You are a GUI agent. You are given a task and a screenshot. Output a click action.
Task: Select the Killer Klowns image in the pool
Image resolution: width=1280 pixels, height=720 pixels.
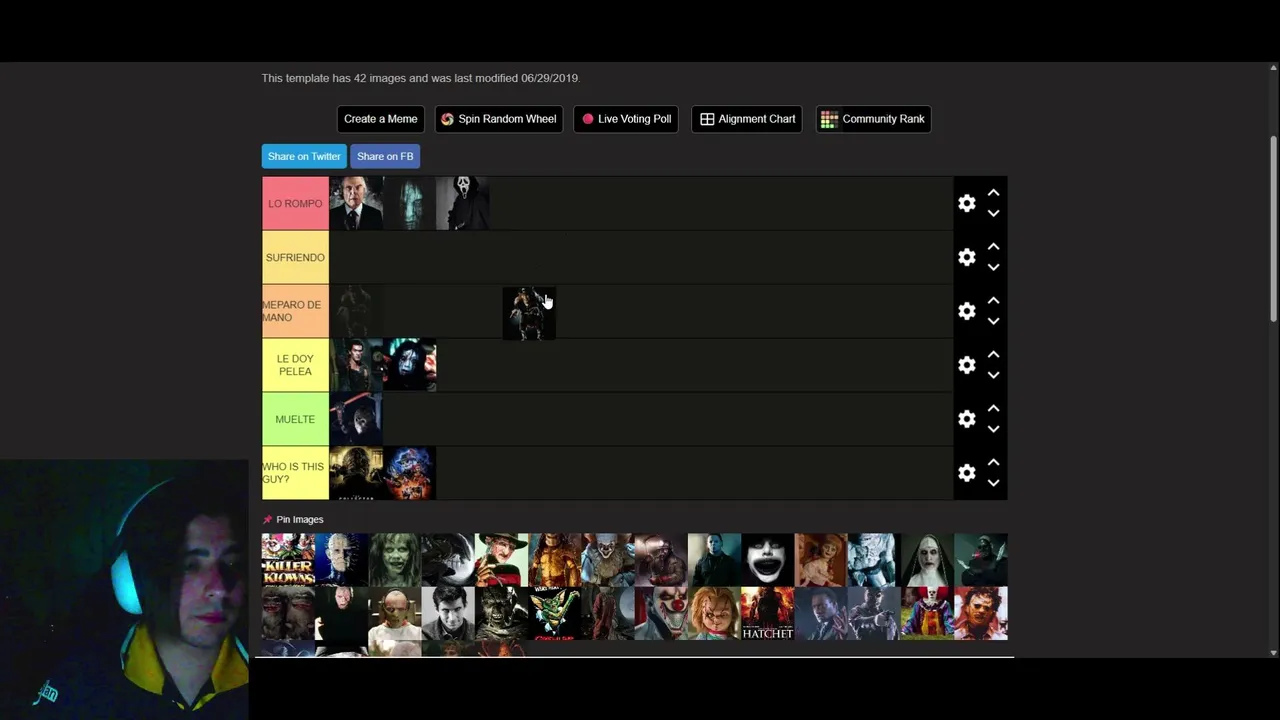tap(288, 560)
